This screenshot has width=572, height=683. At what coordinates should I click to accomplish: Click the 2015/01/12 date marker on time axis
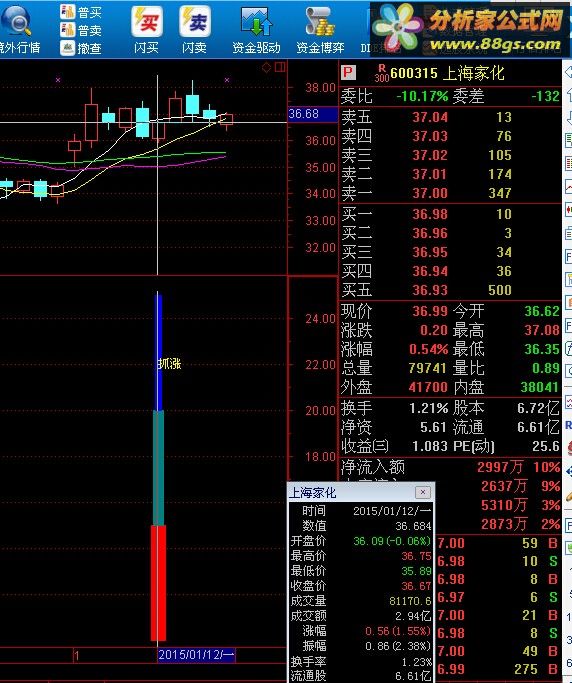point(196,655)
